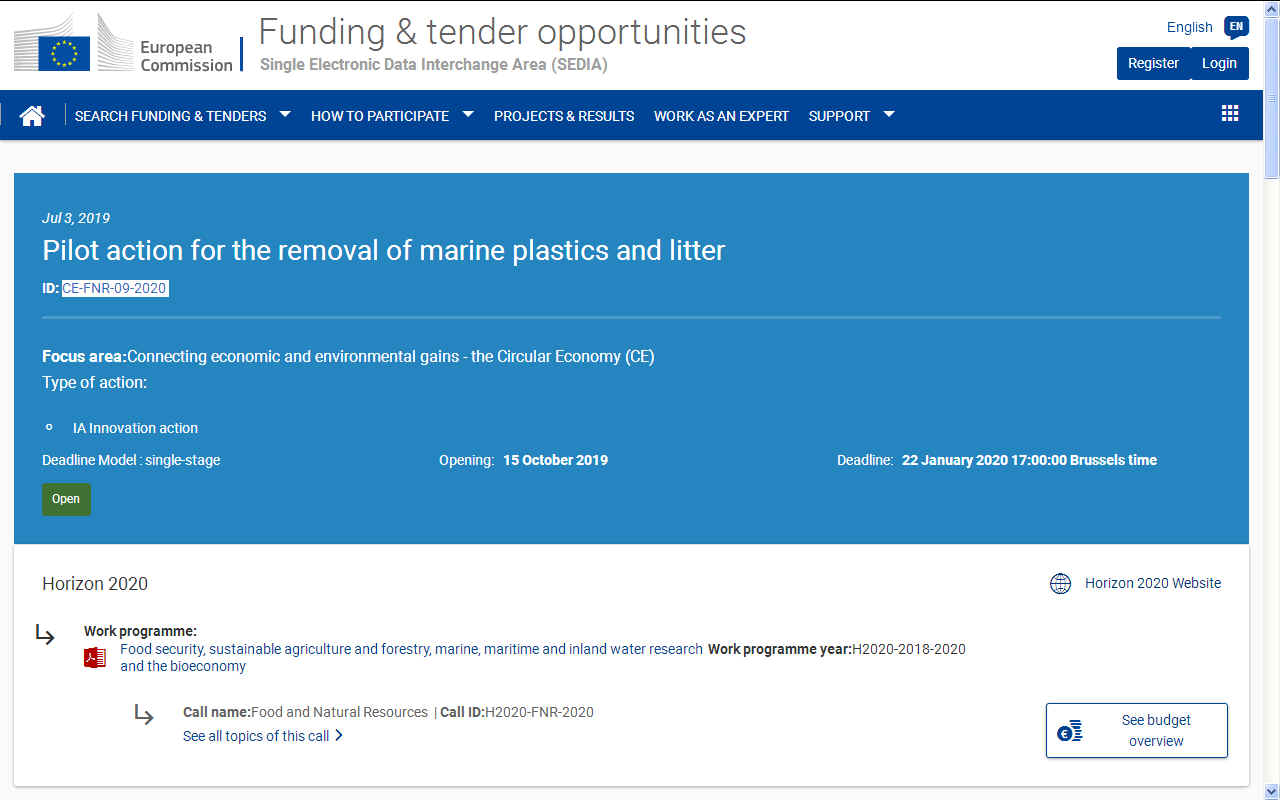Click See budget overview button

coord(1137,731)
